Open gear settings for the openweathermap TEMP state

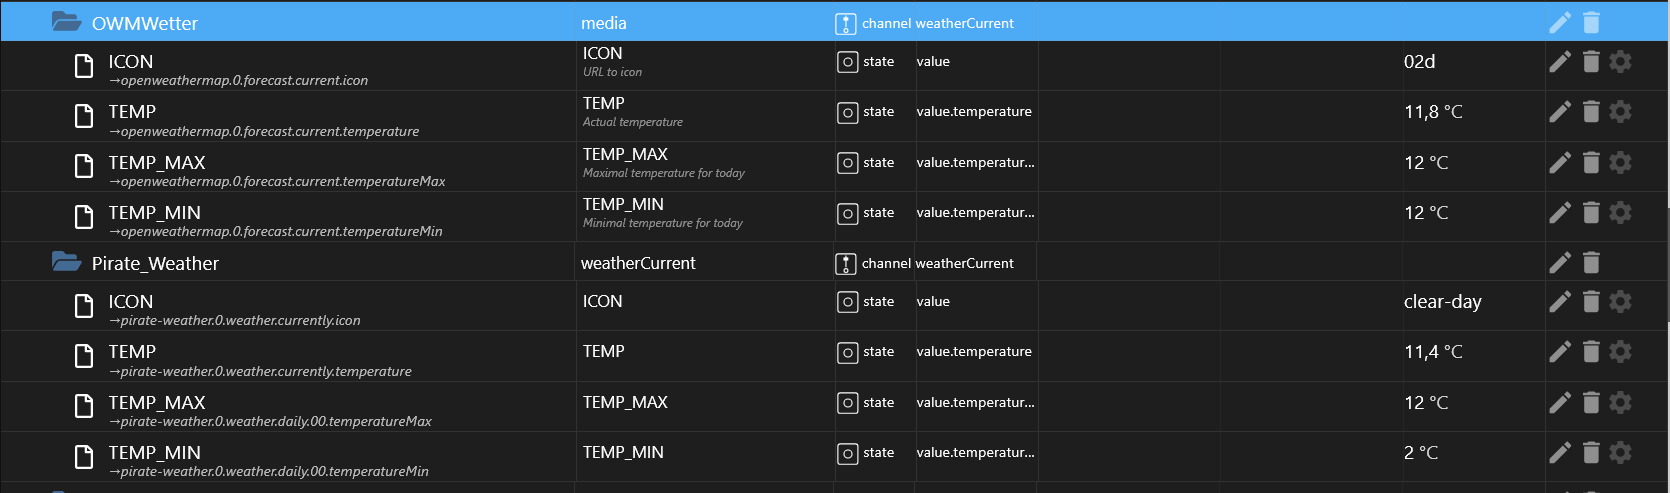click(1621, 112)
